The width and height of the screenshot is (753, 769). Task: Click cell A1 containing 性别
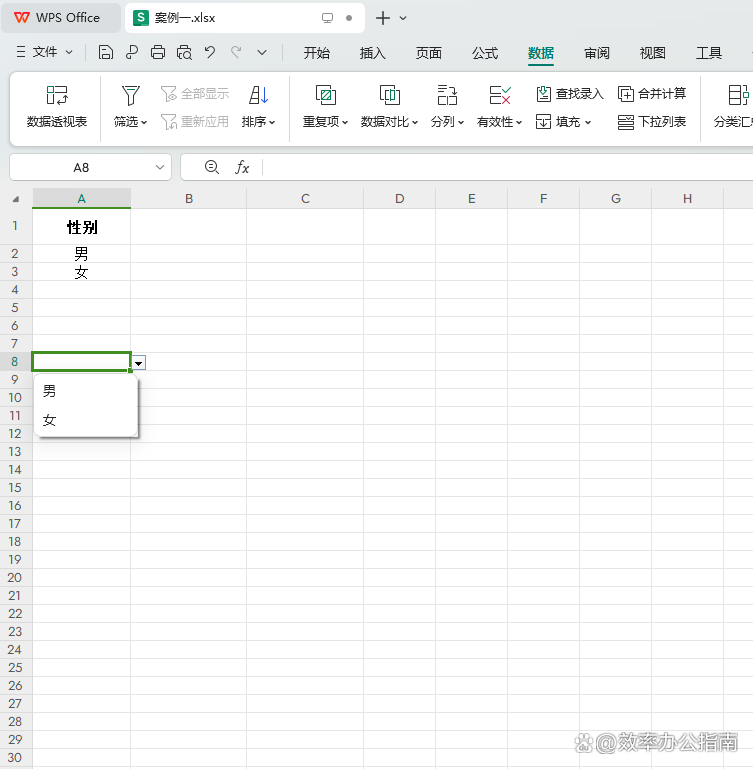coord(81,227)
